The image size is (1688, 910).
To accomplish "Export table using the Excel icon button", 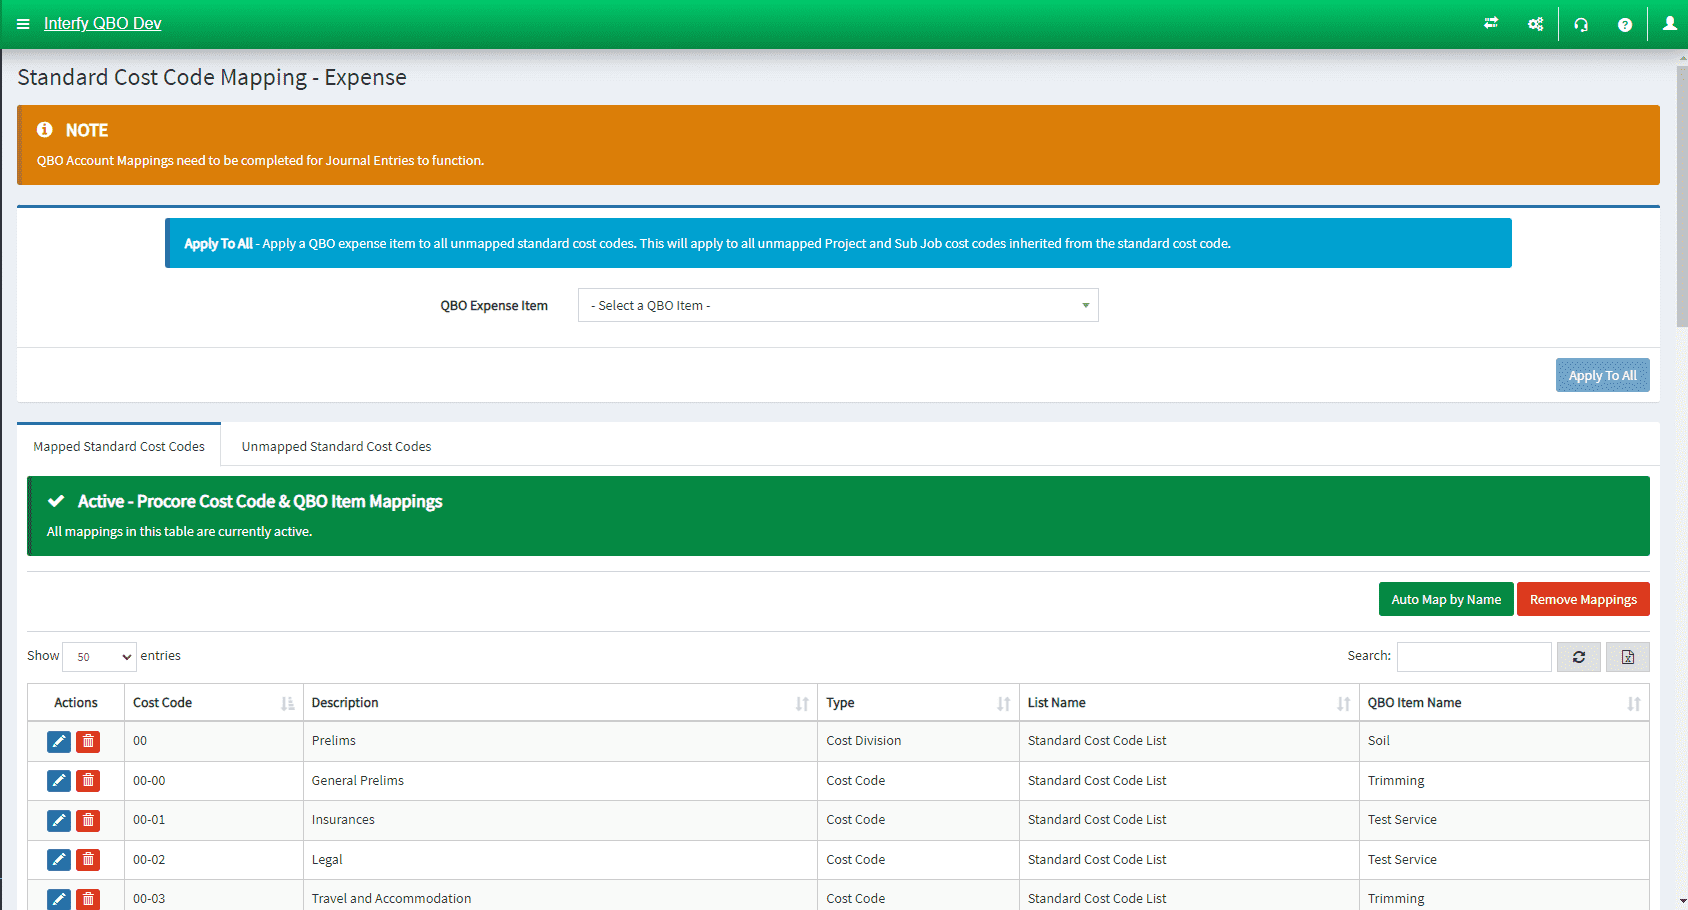I will [x=1627, y=657].
